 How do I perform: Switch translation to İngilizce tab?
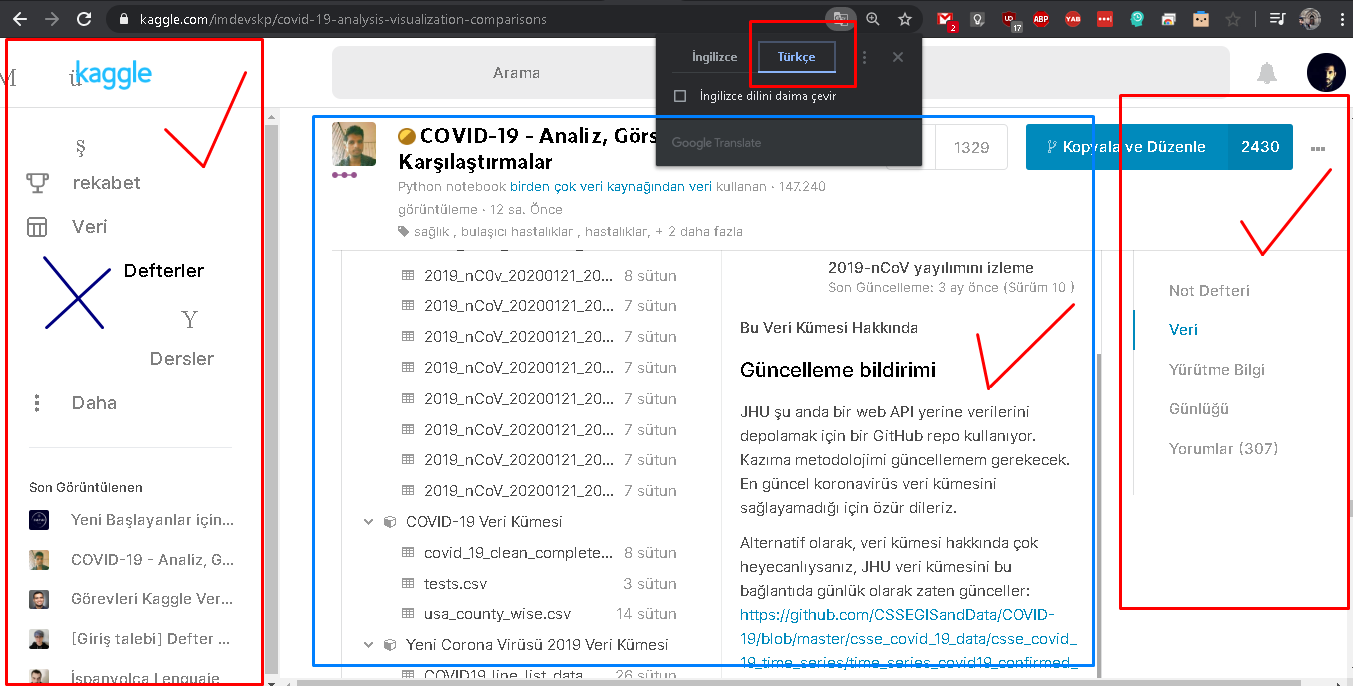(x=714, y=57)
